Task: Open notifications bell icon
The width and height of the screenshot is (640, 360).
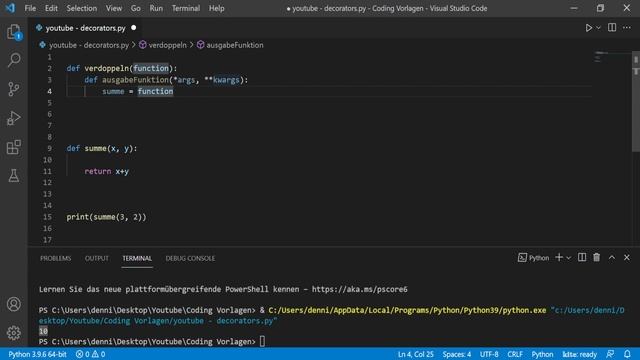Action: (627, 353)
